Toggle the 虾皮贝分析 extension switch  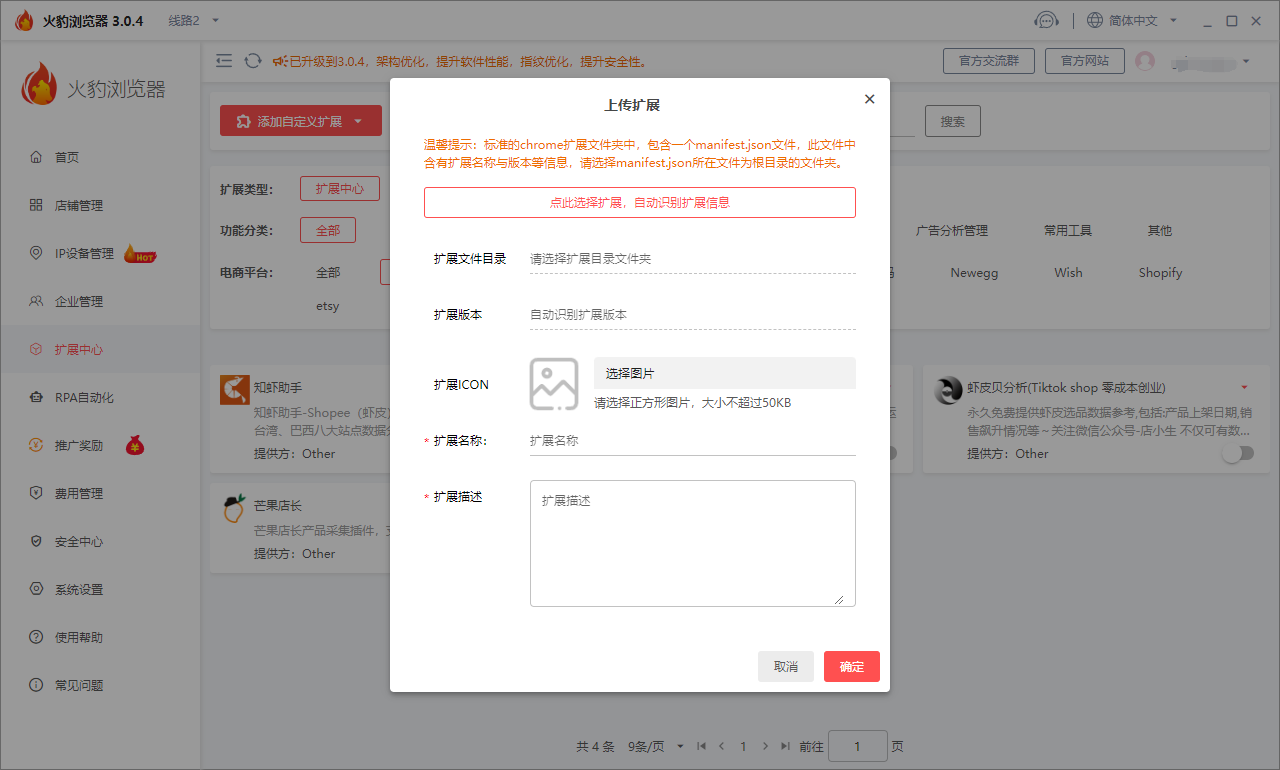click(1237, 453)
